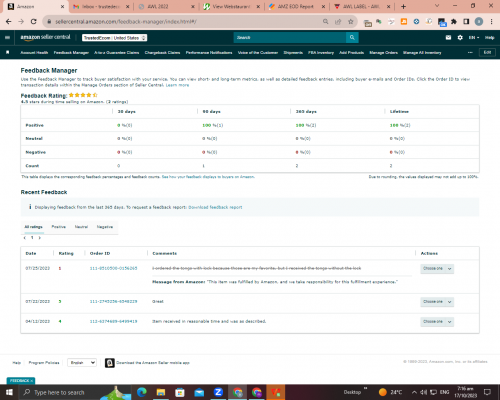500x400 pixels.
Task: Click the Amazon Seller Central logo
Action: click(45, 37)
